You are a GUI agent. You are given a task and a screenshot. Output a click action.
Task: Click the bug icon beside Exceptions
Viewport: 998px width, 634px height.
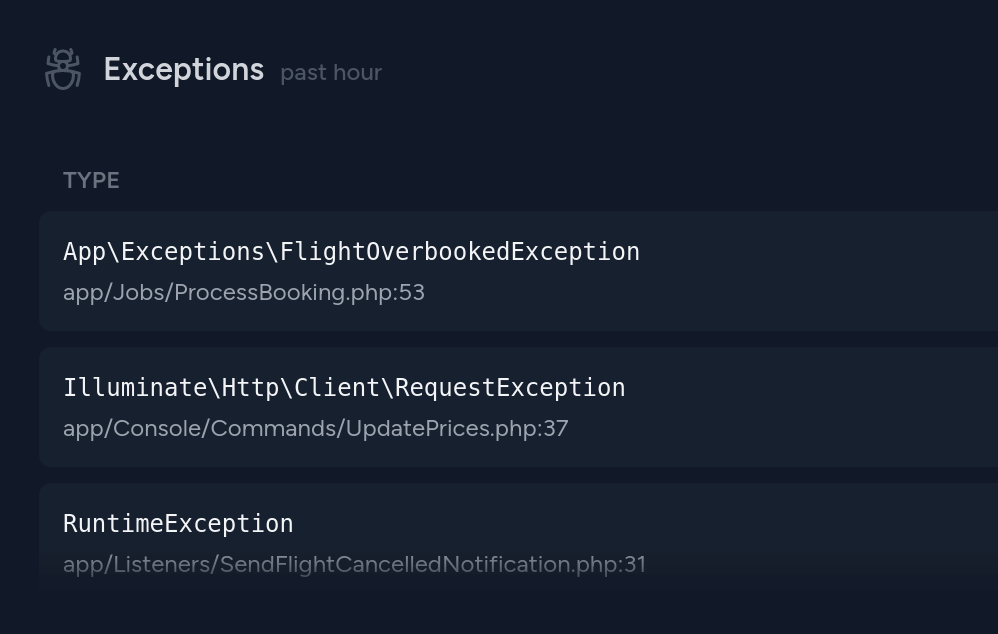click(63, 69)
